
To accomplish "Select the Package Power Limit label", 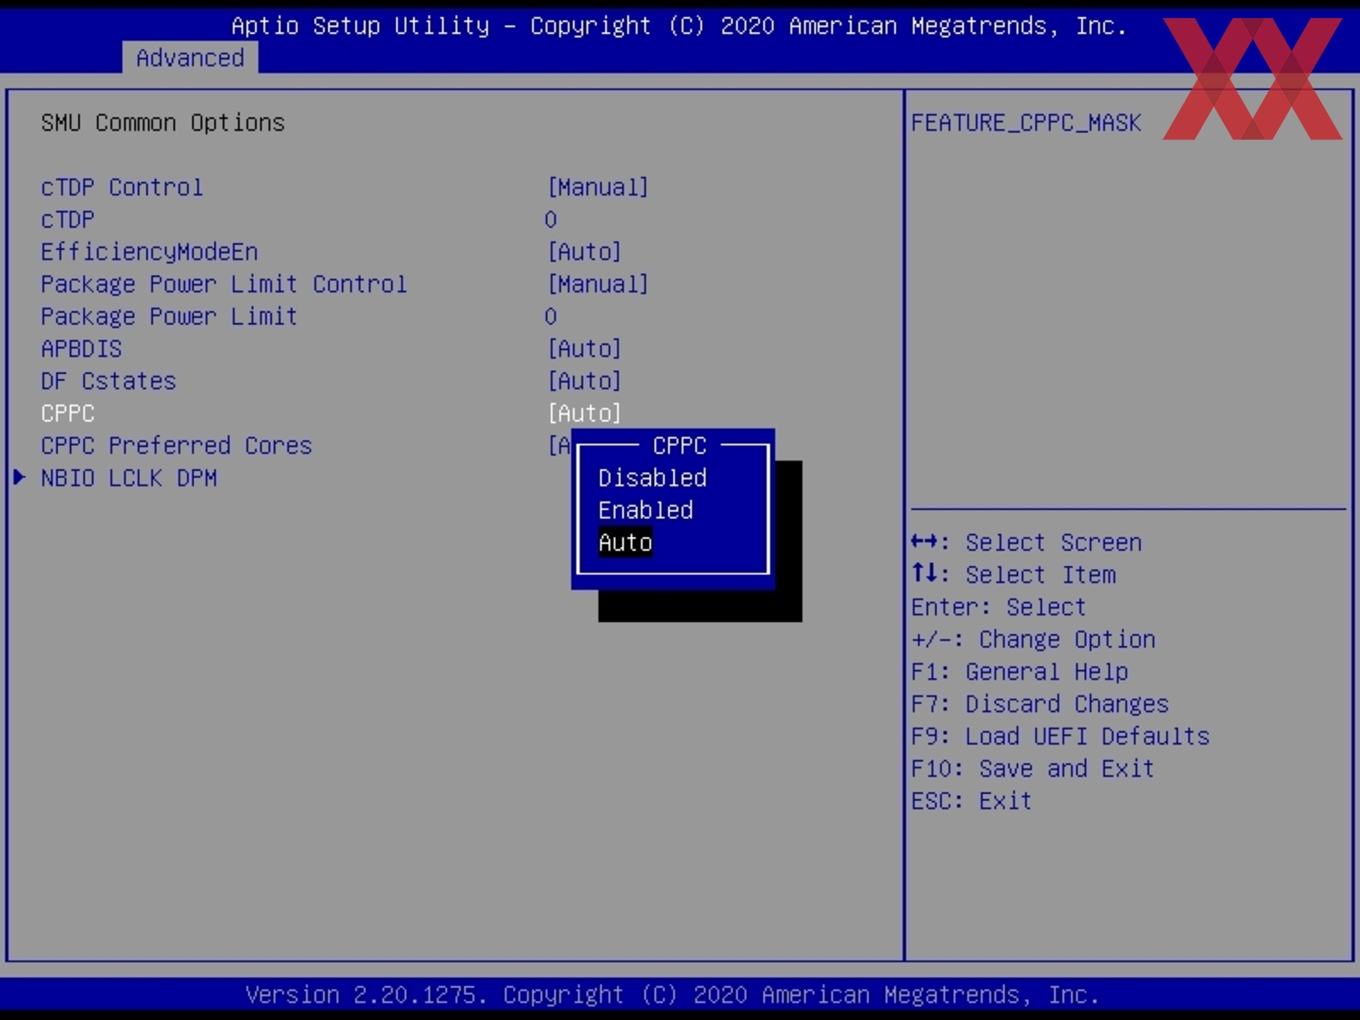I will 169,317.
